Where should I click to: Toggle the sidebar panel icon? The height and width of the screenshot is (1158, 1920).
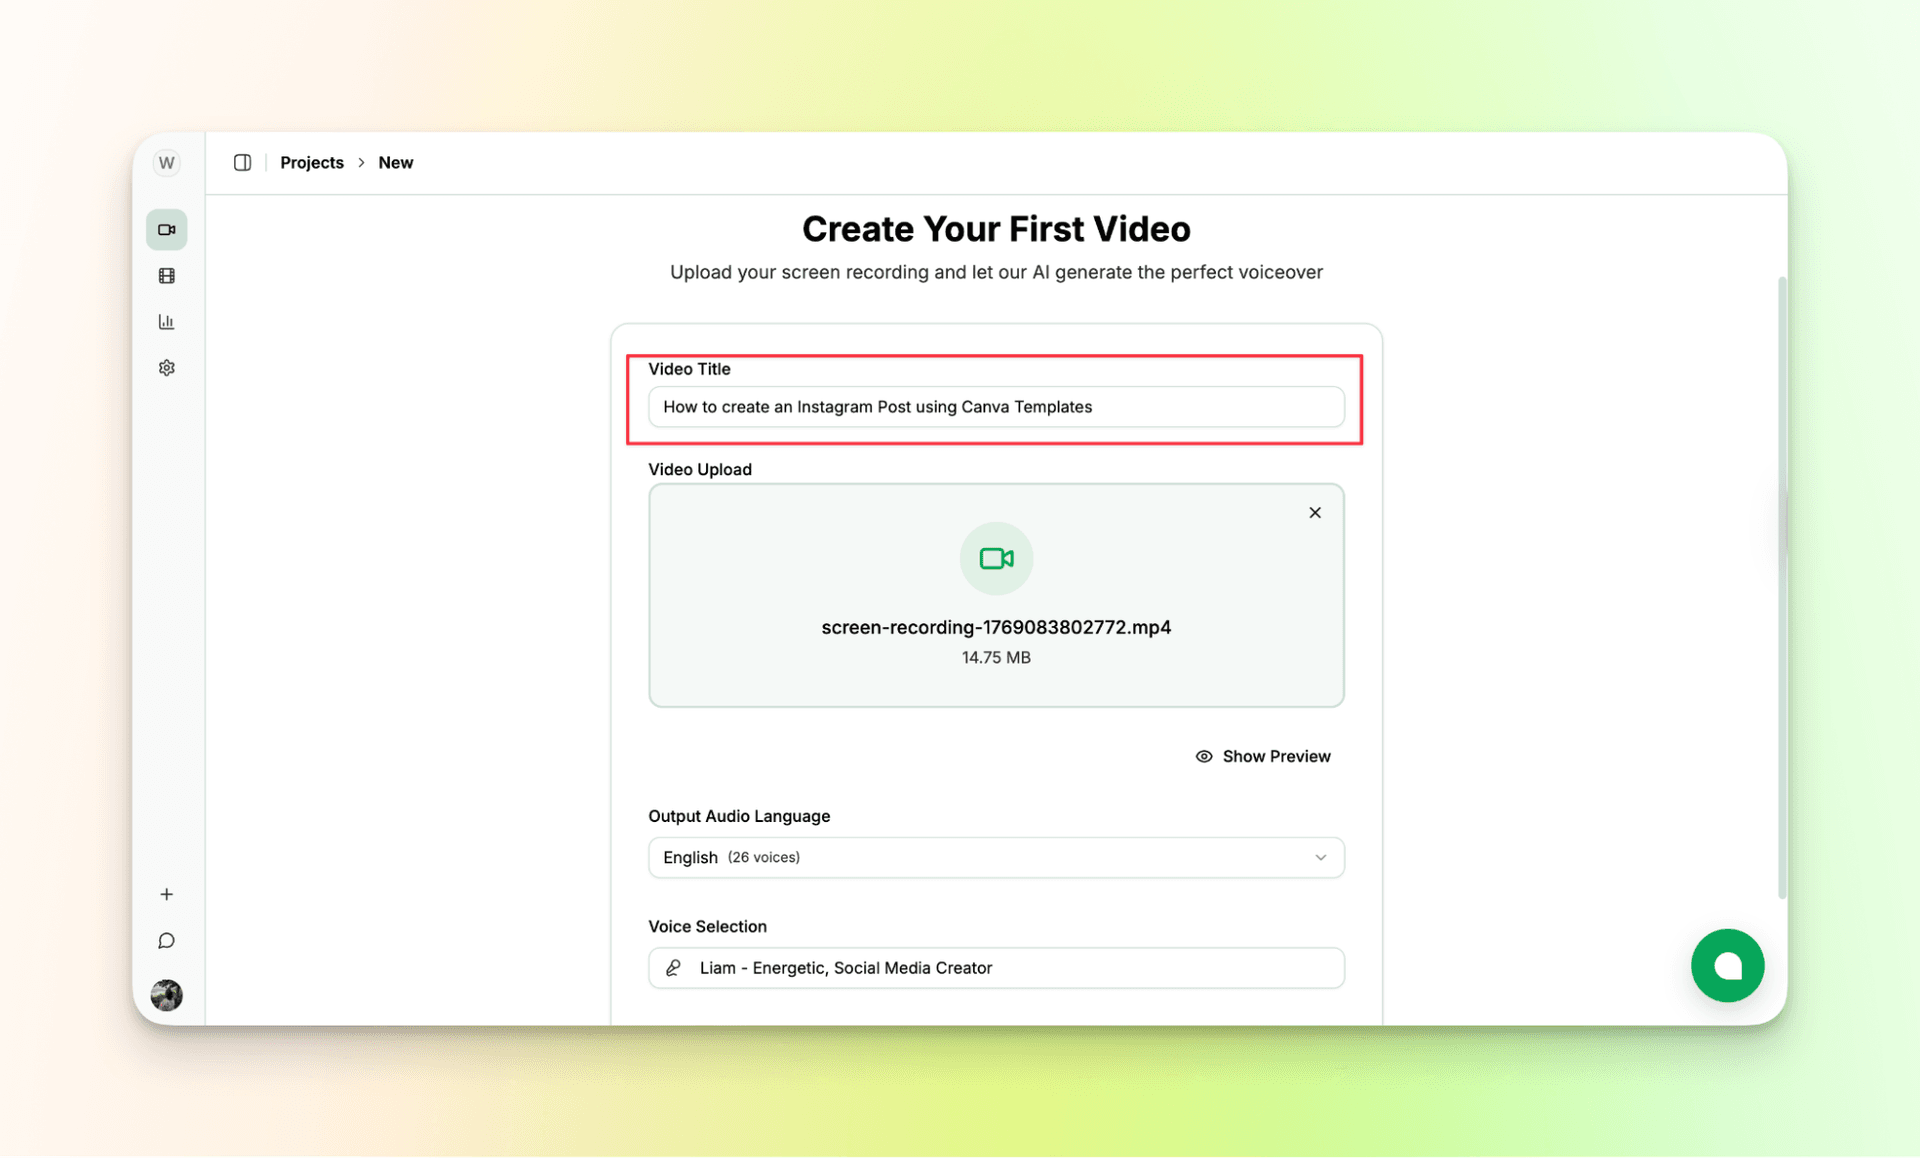point(242,163)
